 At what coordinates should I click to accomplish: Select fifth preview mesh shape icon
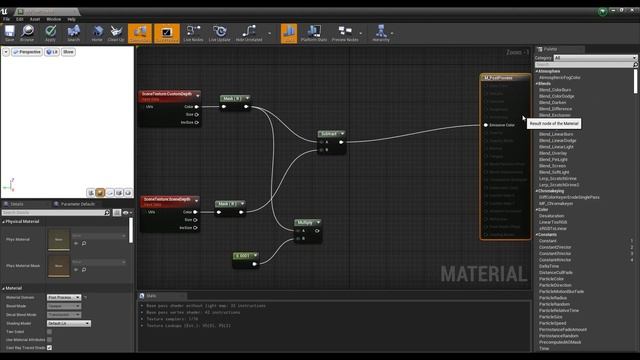coord(128,192)
